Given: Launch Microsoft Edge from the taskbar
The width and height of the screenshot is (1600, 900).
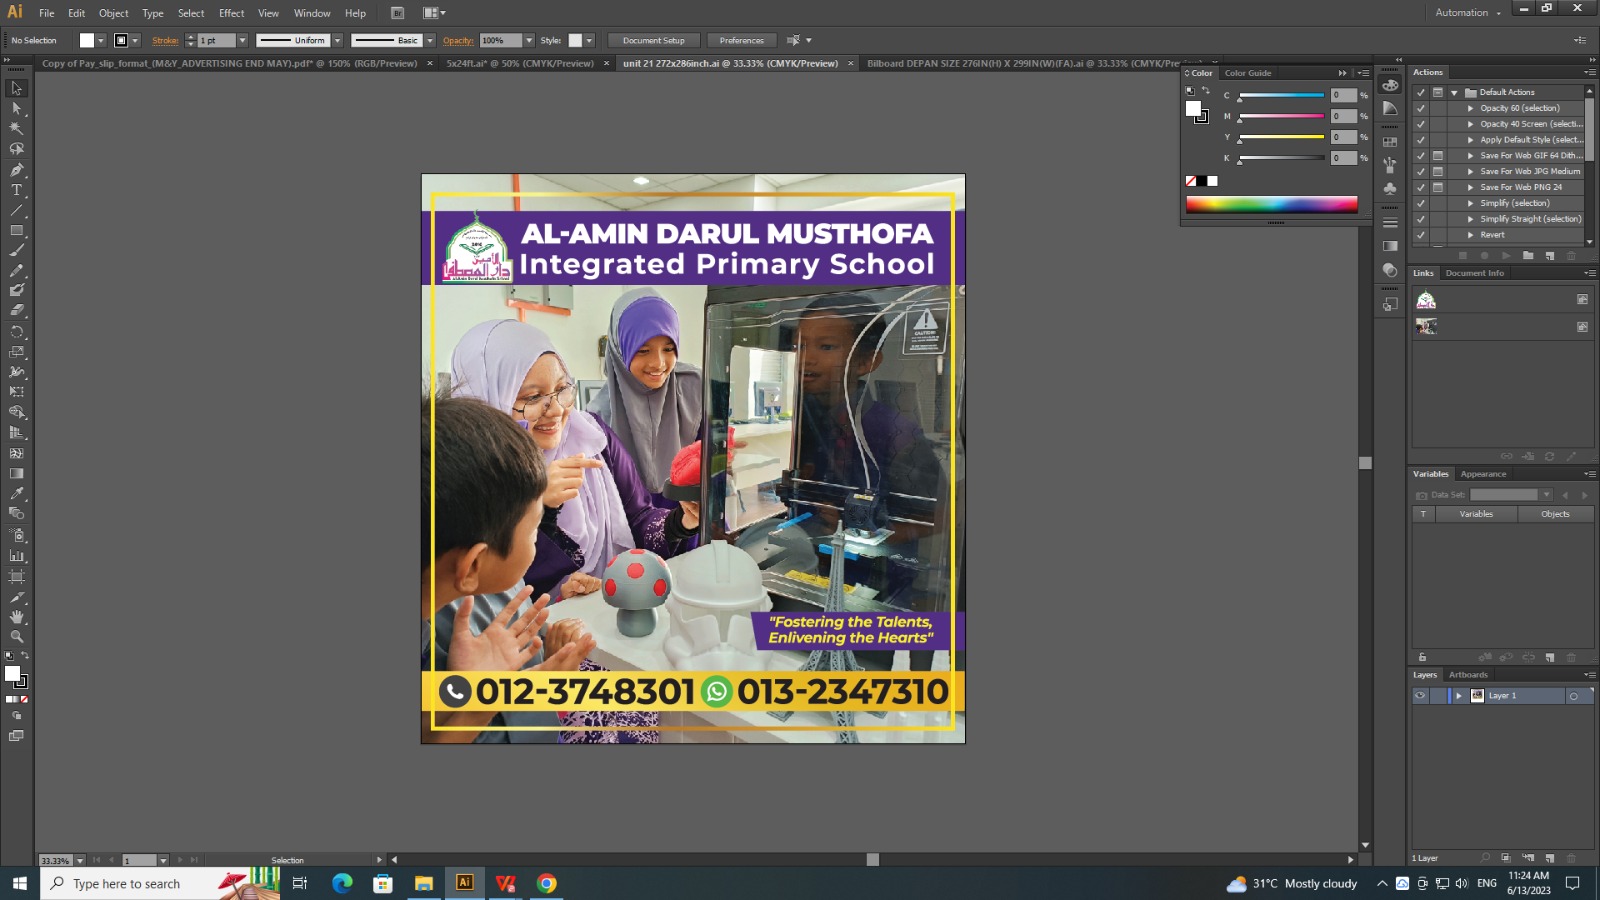Looking at the screenshot, I should click(x=342, y=883).
